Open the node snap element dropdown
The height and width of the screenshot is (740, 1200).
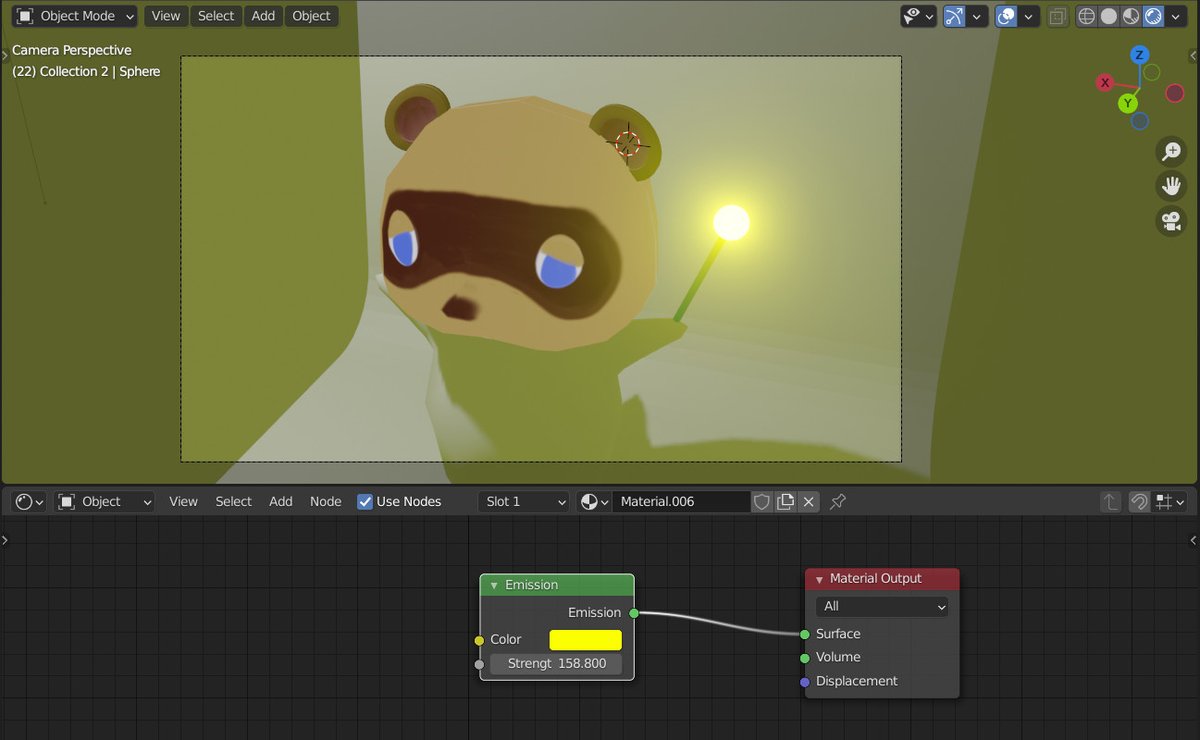pyautogui.click(x=1169, y=501)
